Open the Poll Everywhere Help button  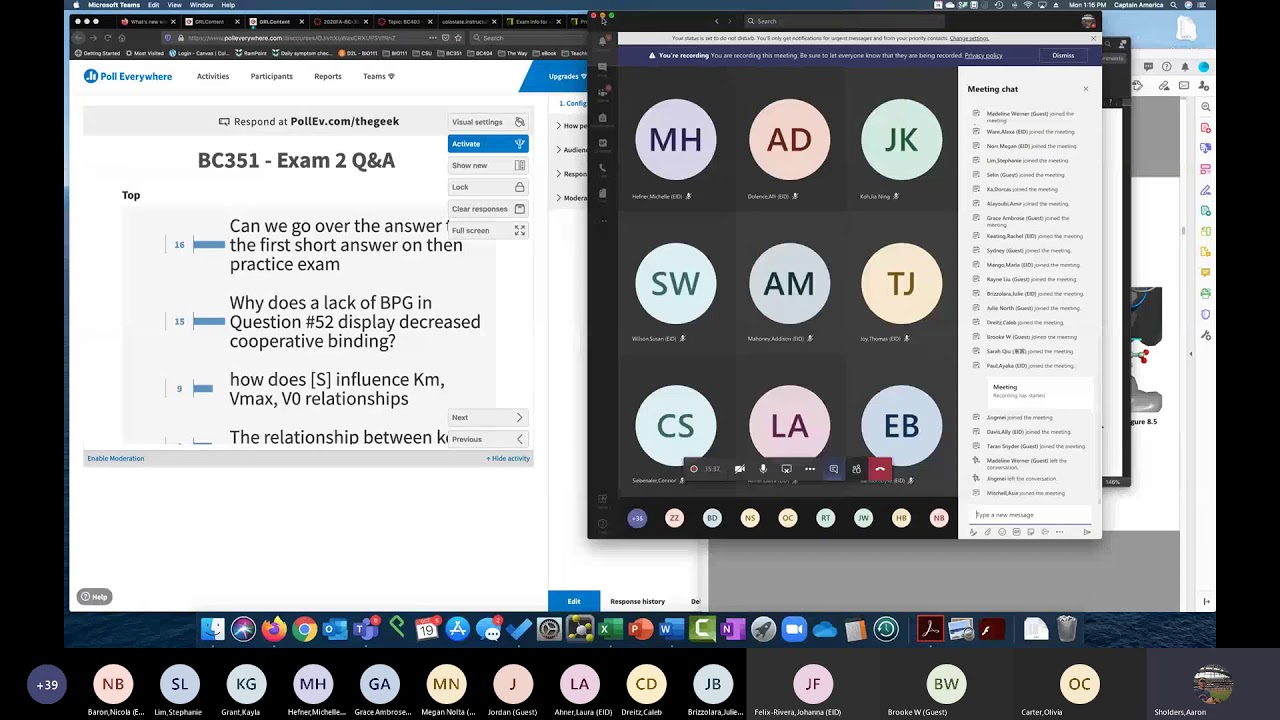tap(94, 597)
